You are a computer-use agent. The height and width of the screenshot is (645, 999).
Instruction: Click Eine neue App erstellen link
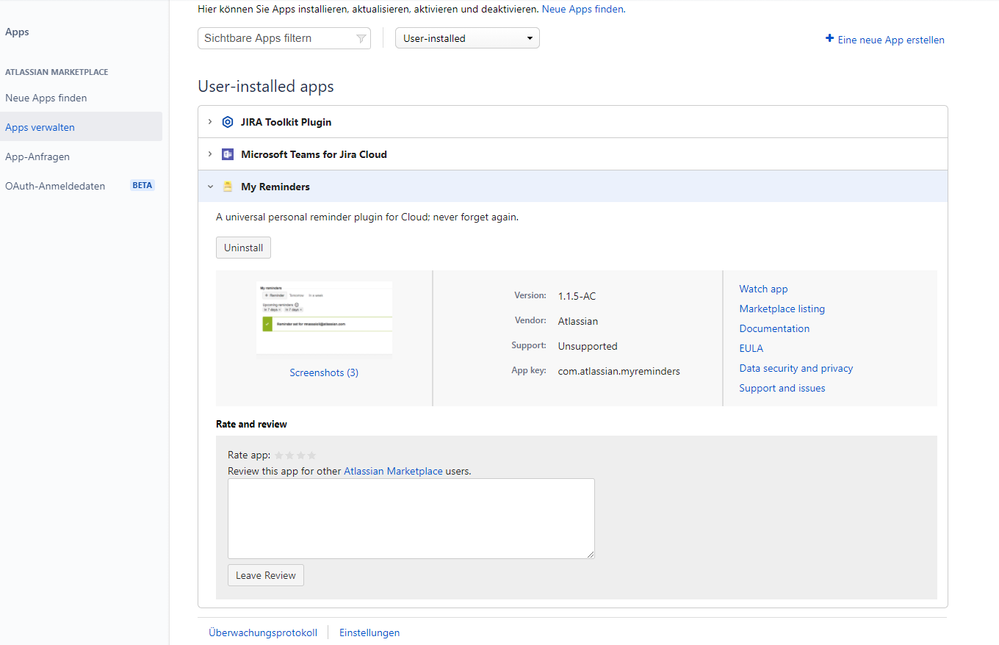point(891,40)
